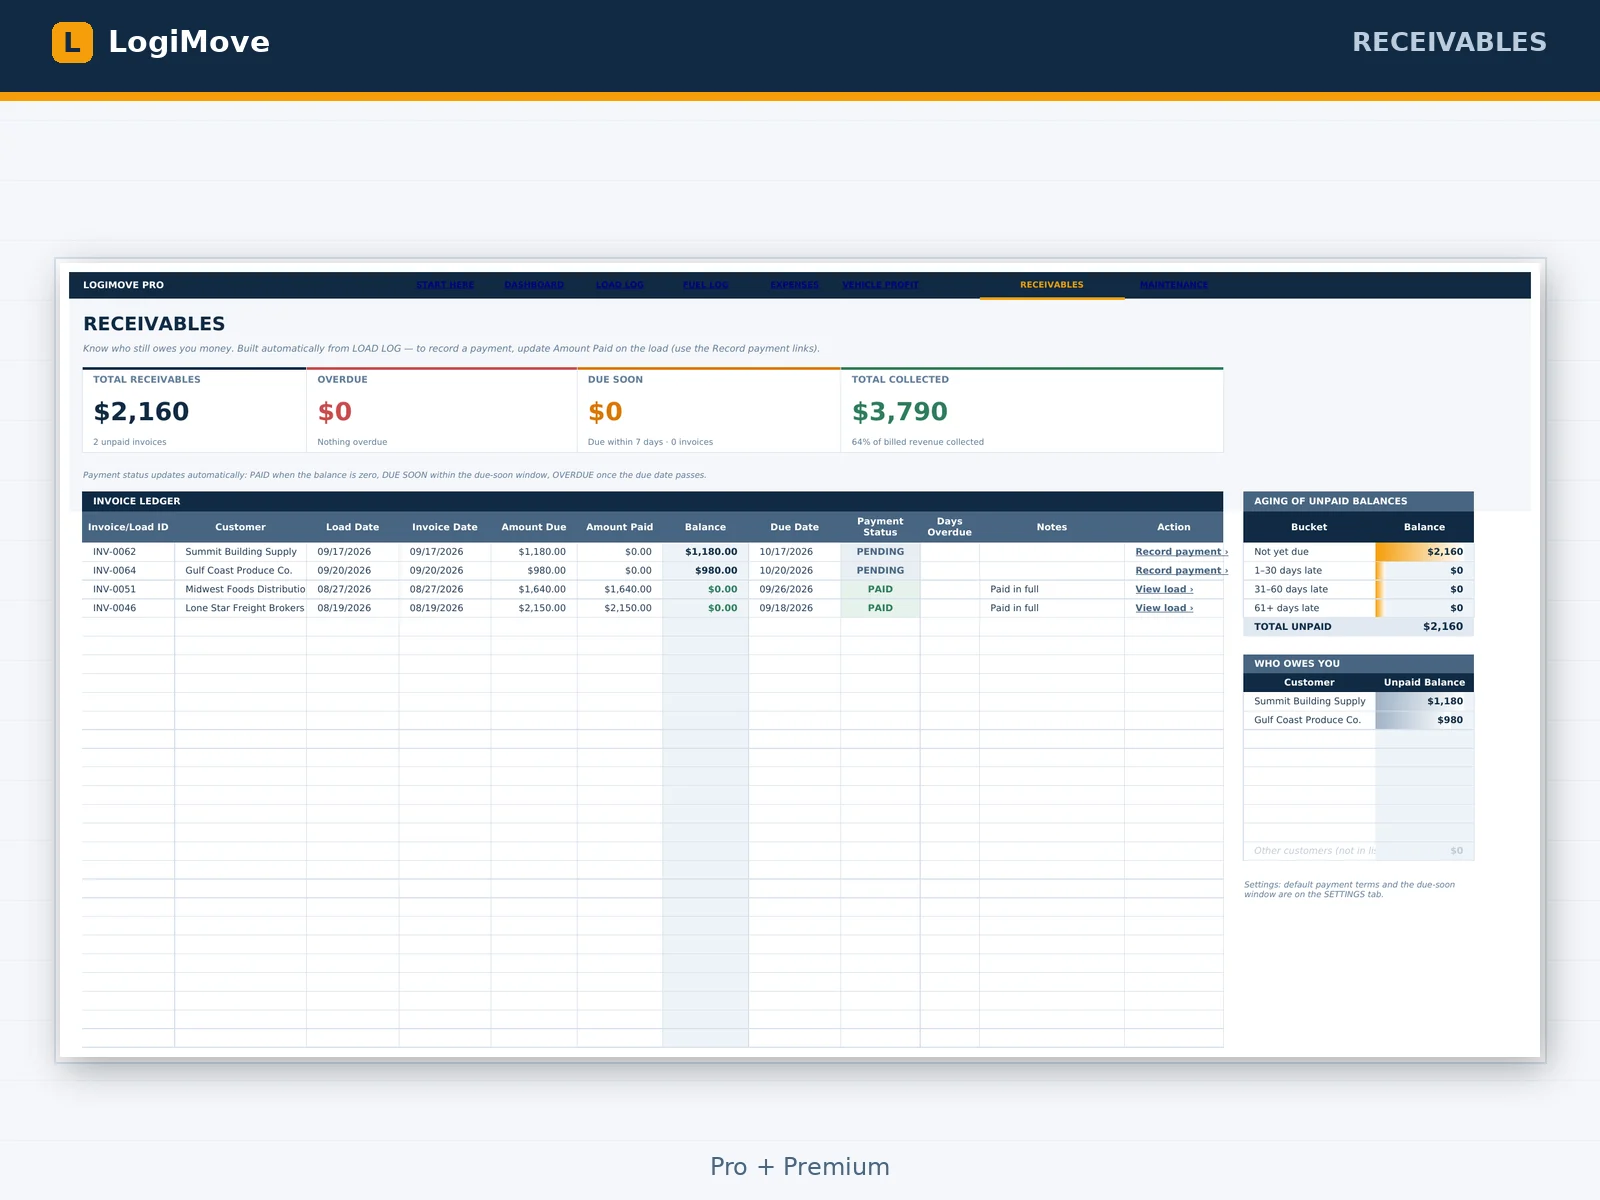This screenshot has height=1200, width=1600.
Task: Click the PENDING status for INV-0062
Action: pos(880,552)
